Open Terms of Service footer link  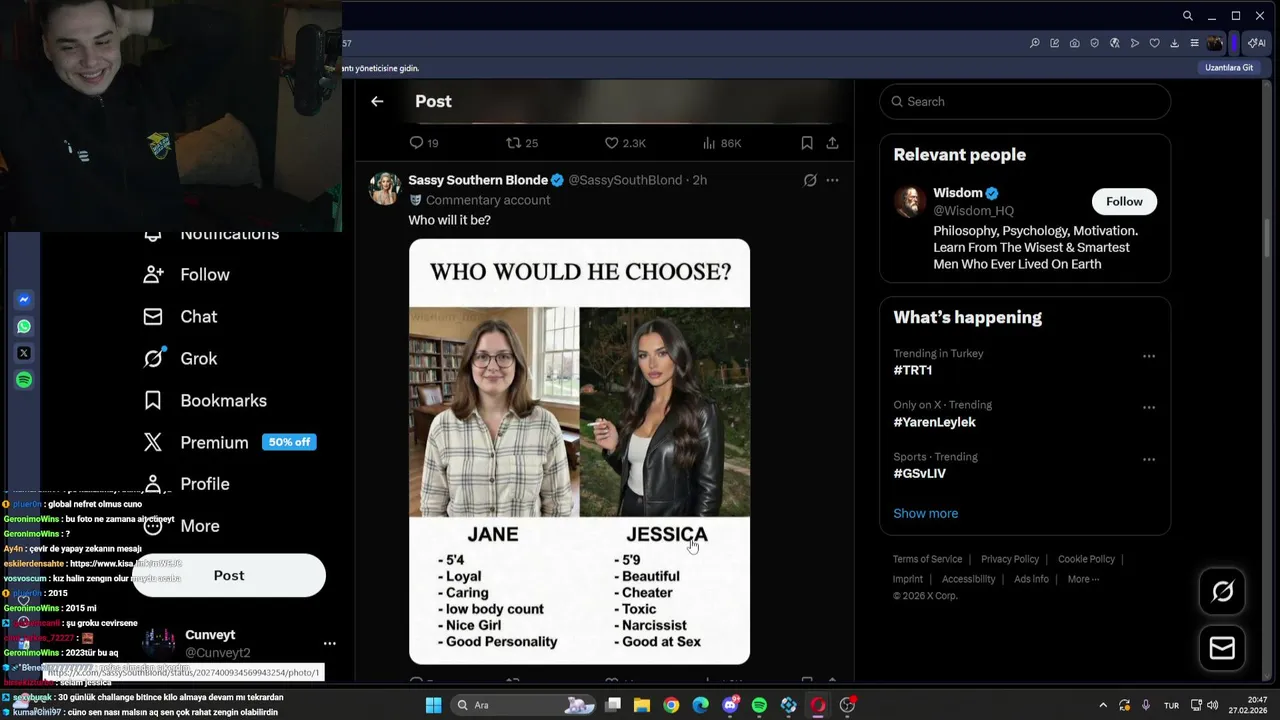[927, 559]
